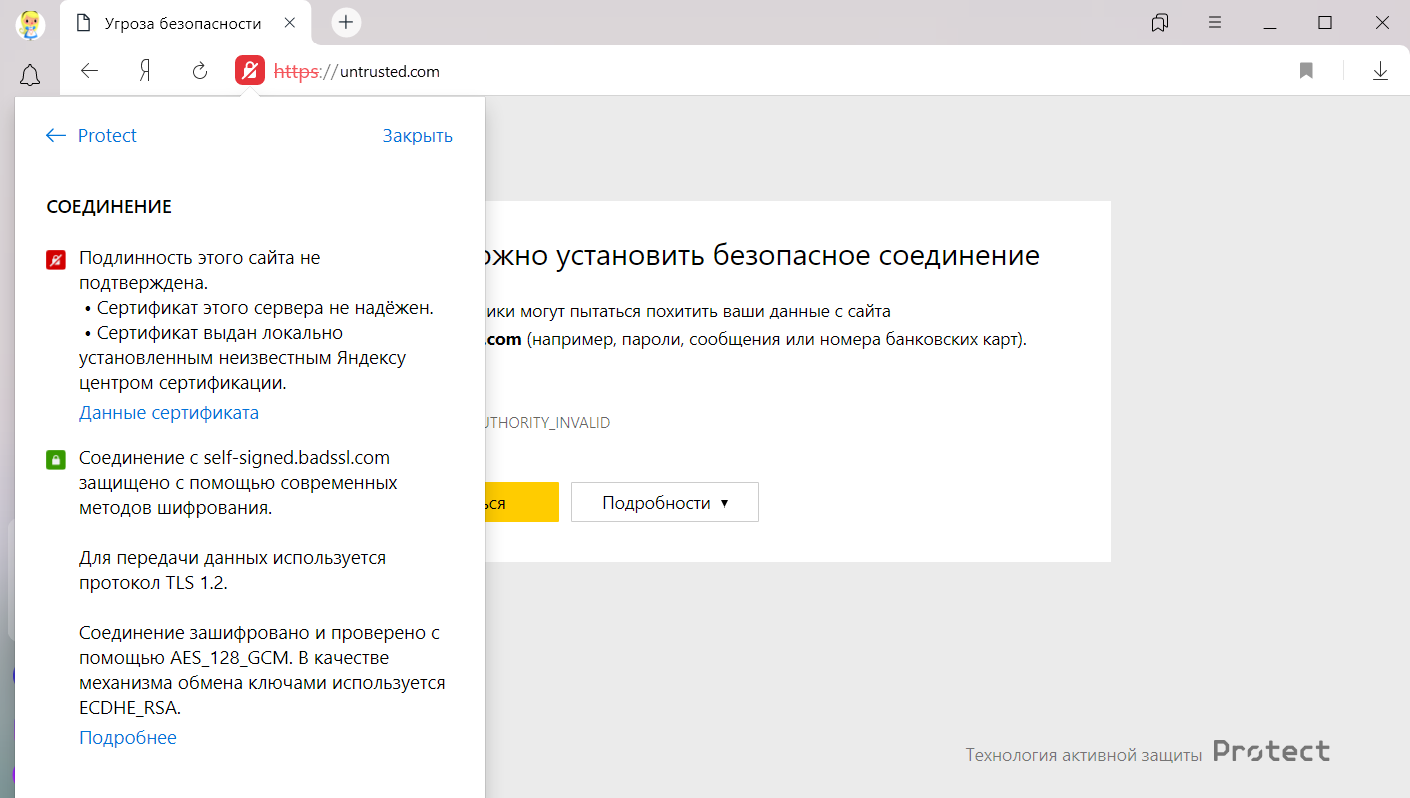Click the 'СОЕДИНЕНИЕ' heading text
Screen dimensions: 1410x798
[109, 207]
